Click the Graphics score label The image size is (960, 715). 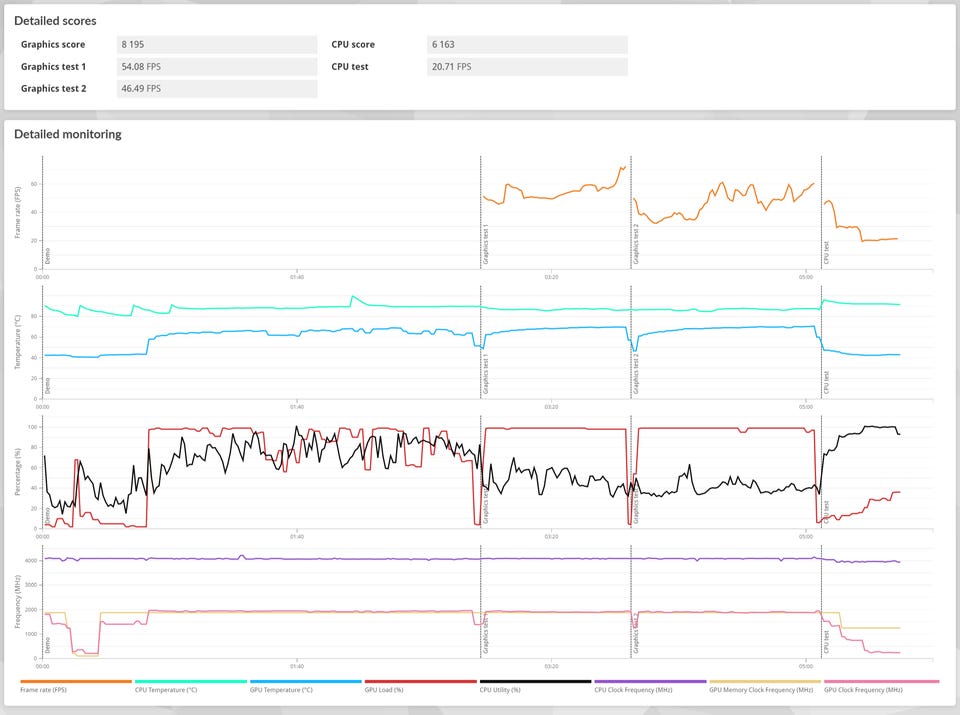[x=53, y=45]
